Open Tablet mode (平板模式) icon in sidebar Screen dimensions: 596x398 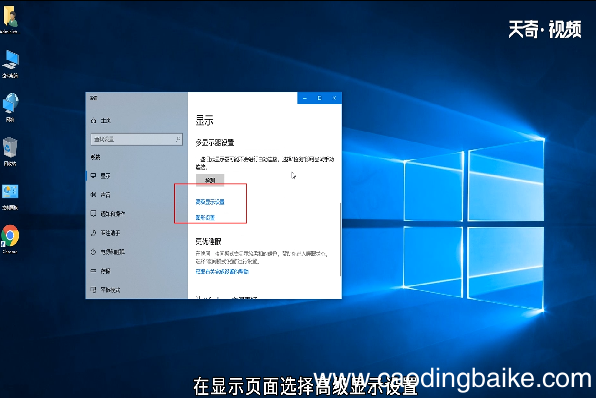(x=94, y=290)
